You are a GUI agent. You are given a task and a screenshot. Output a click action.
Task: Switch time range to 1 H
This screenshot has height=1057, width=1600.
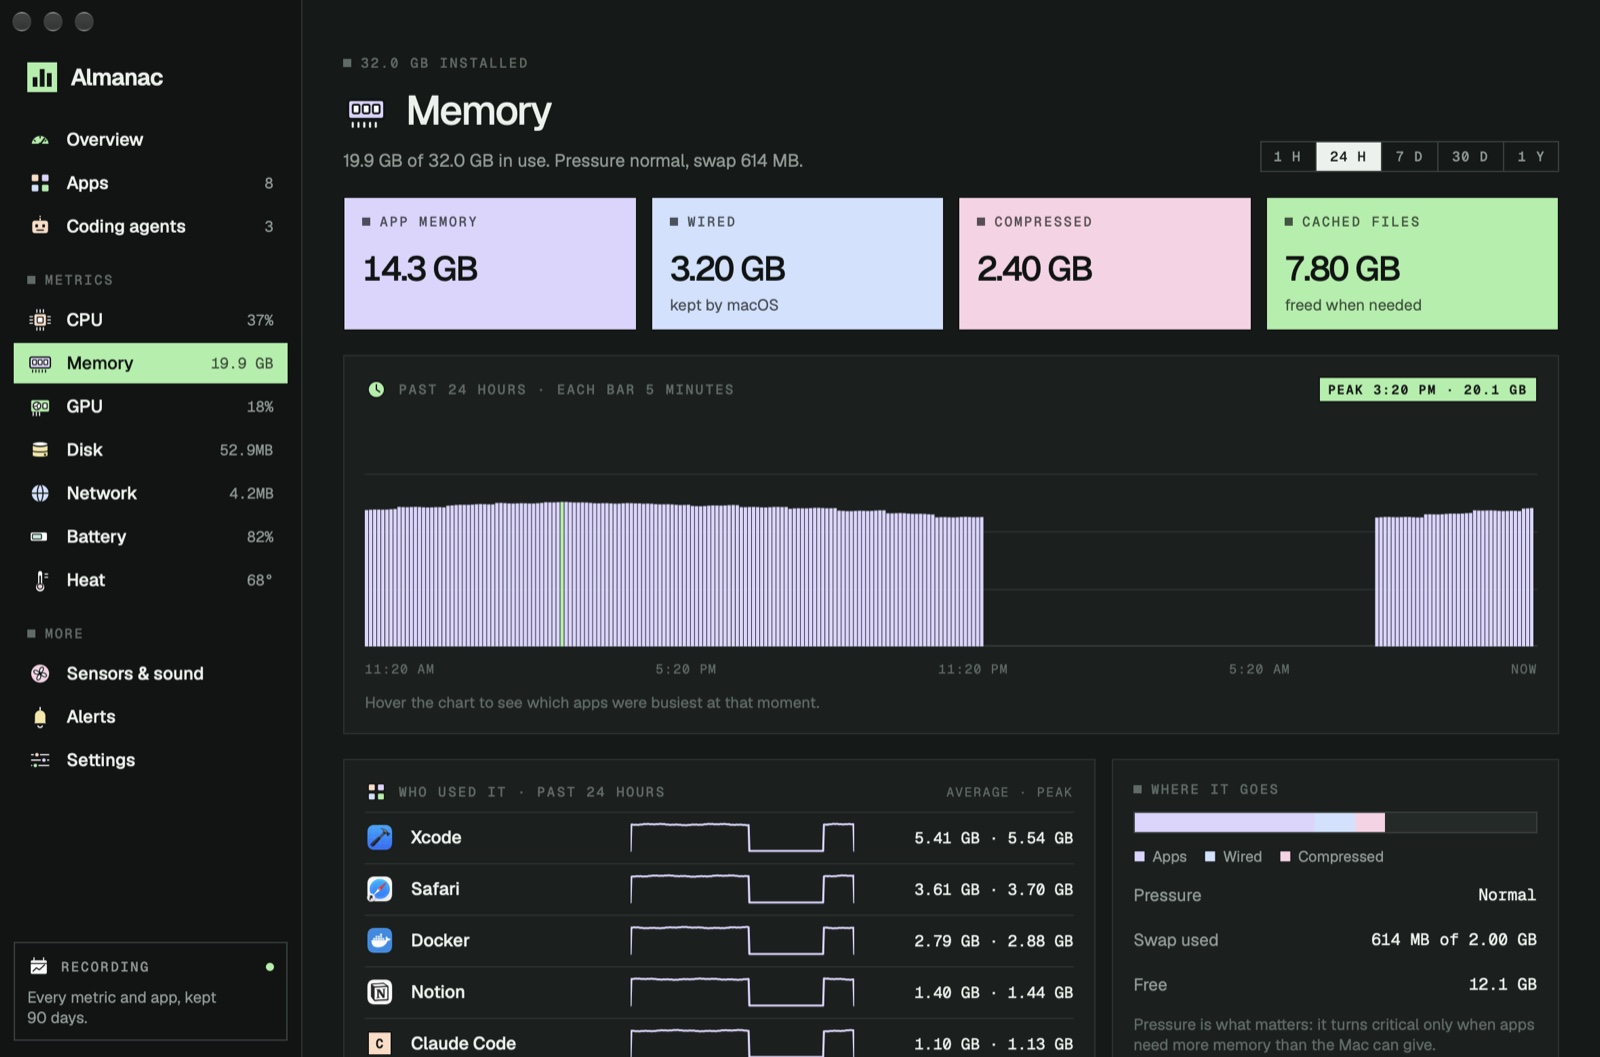coord(1288,157)
